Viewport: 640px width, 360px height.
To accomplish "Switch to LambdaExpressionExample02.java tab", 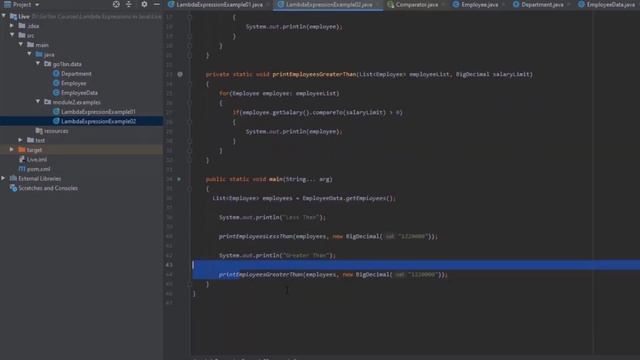I will 329,4.
